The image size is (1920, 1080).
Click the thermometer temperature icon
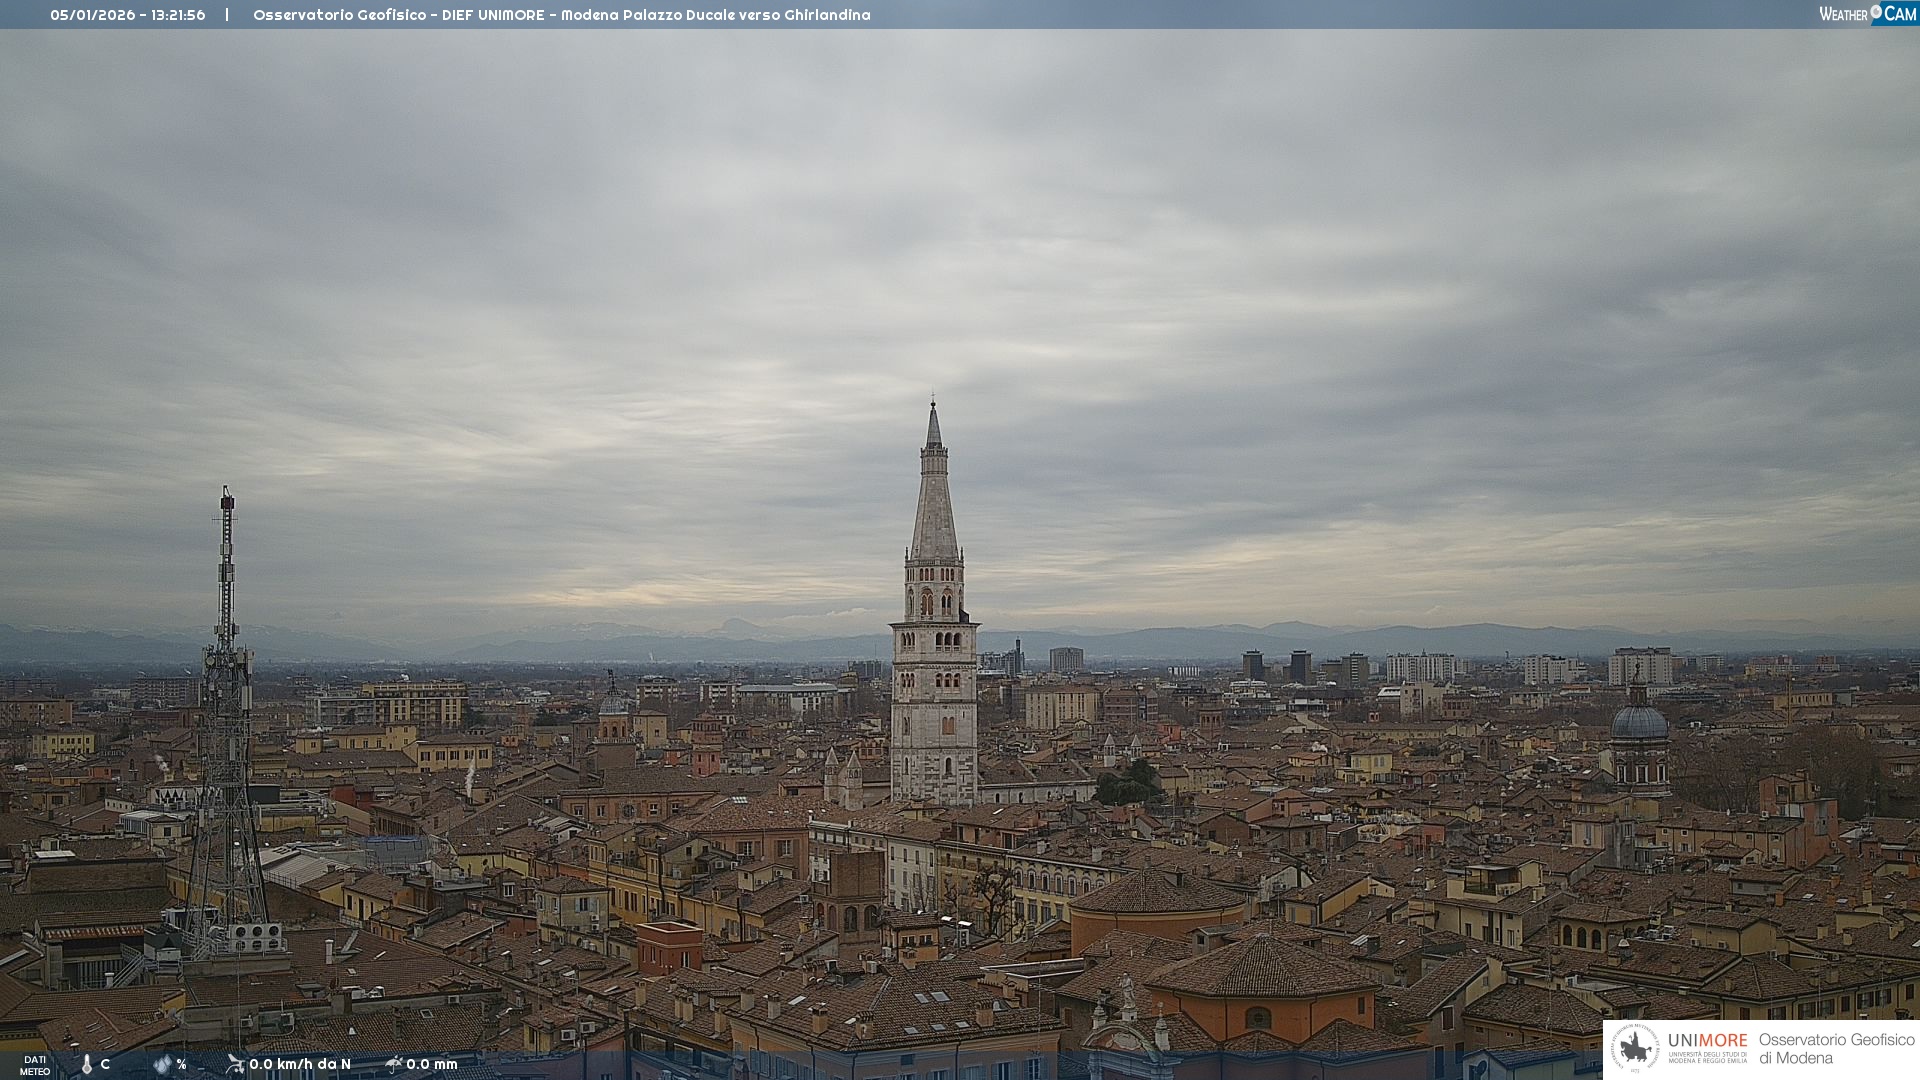click(x=86, y=1064)
